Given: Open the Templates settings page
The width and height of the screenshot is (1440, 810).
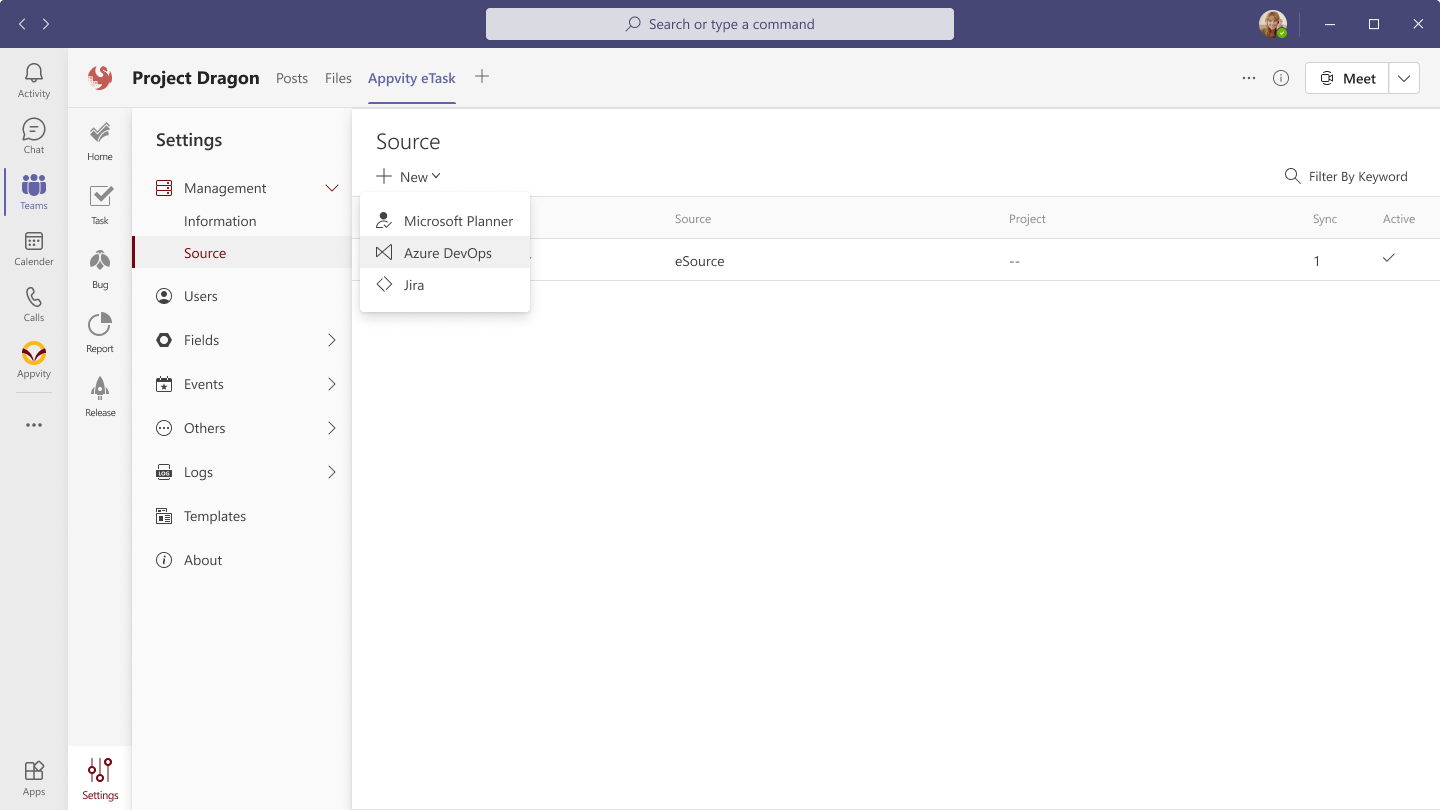Looking at the screenshot, I should tap(214, 516).
